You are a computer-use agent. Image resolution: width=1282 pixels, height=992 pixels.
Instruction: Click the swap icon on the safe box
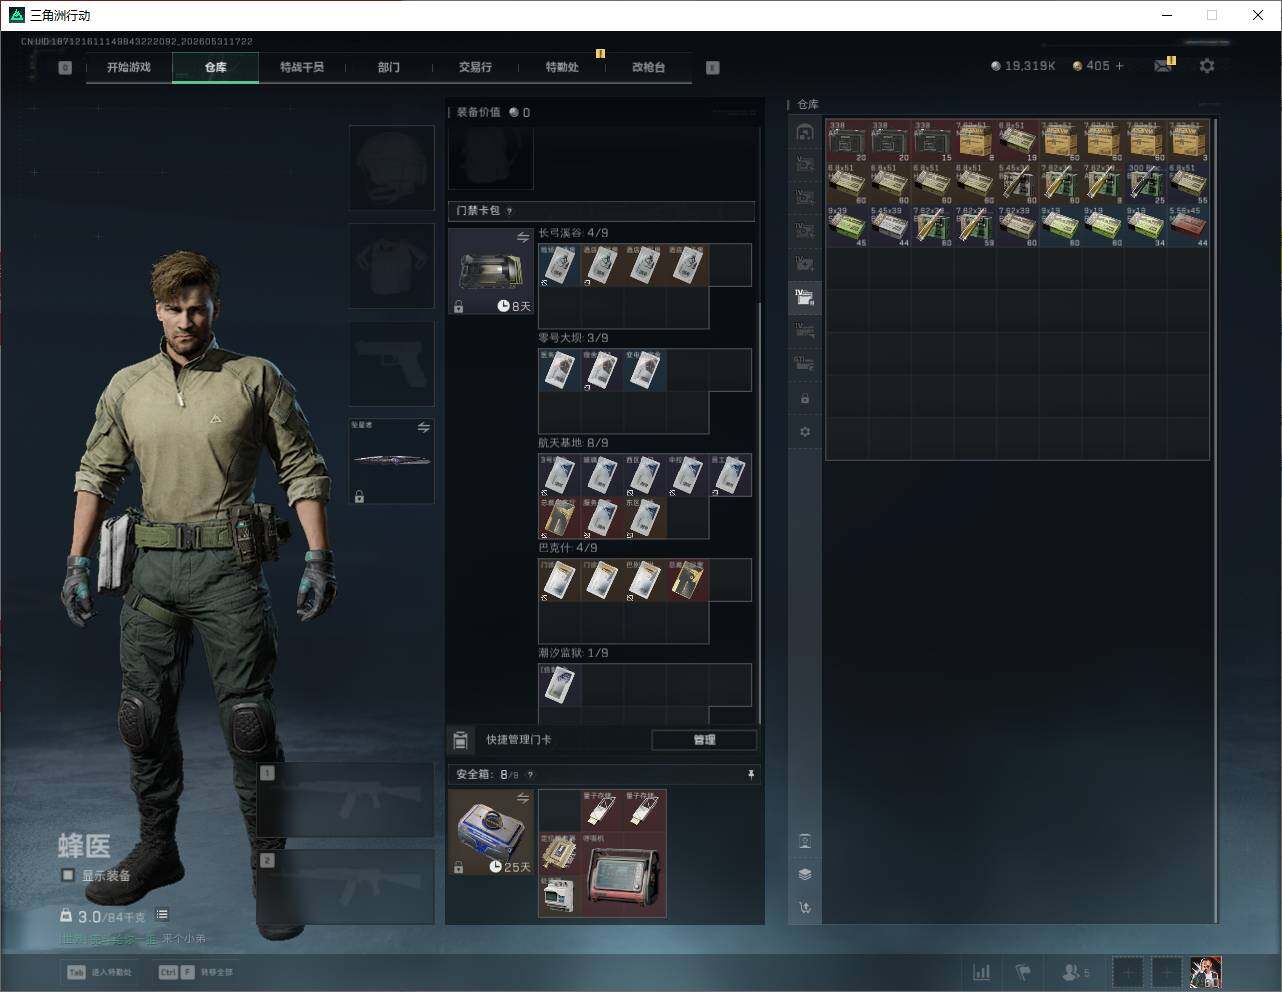click(x=523, y=797)
